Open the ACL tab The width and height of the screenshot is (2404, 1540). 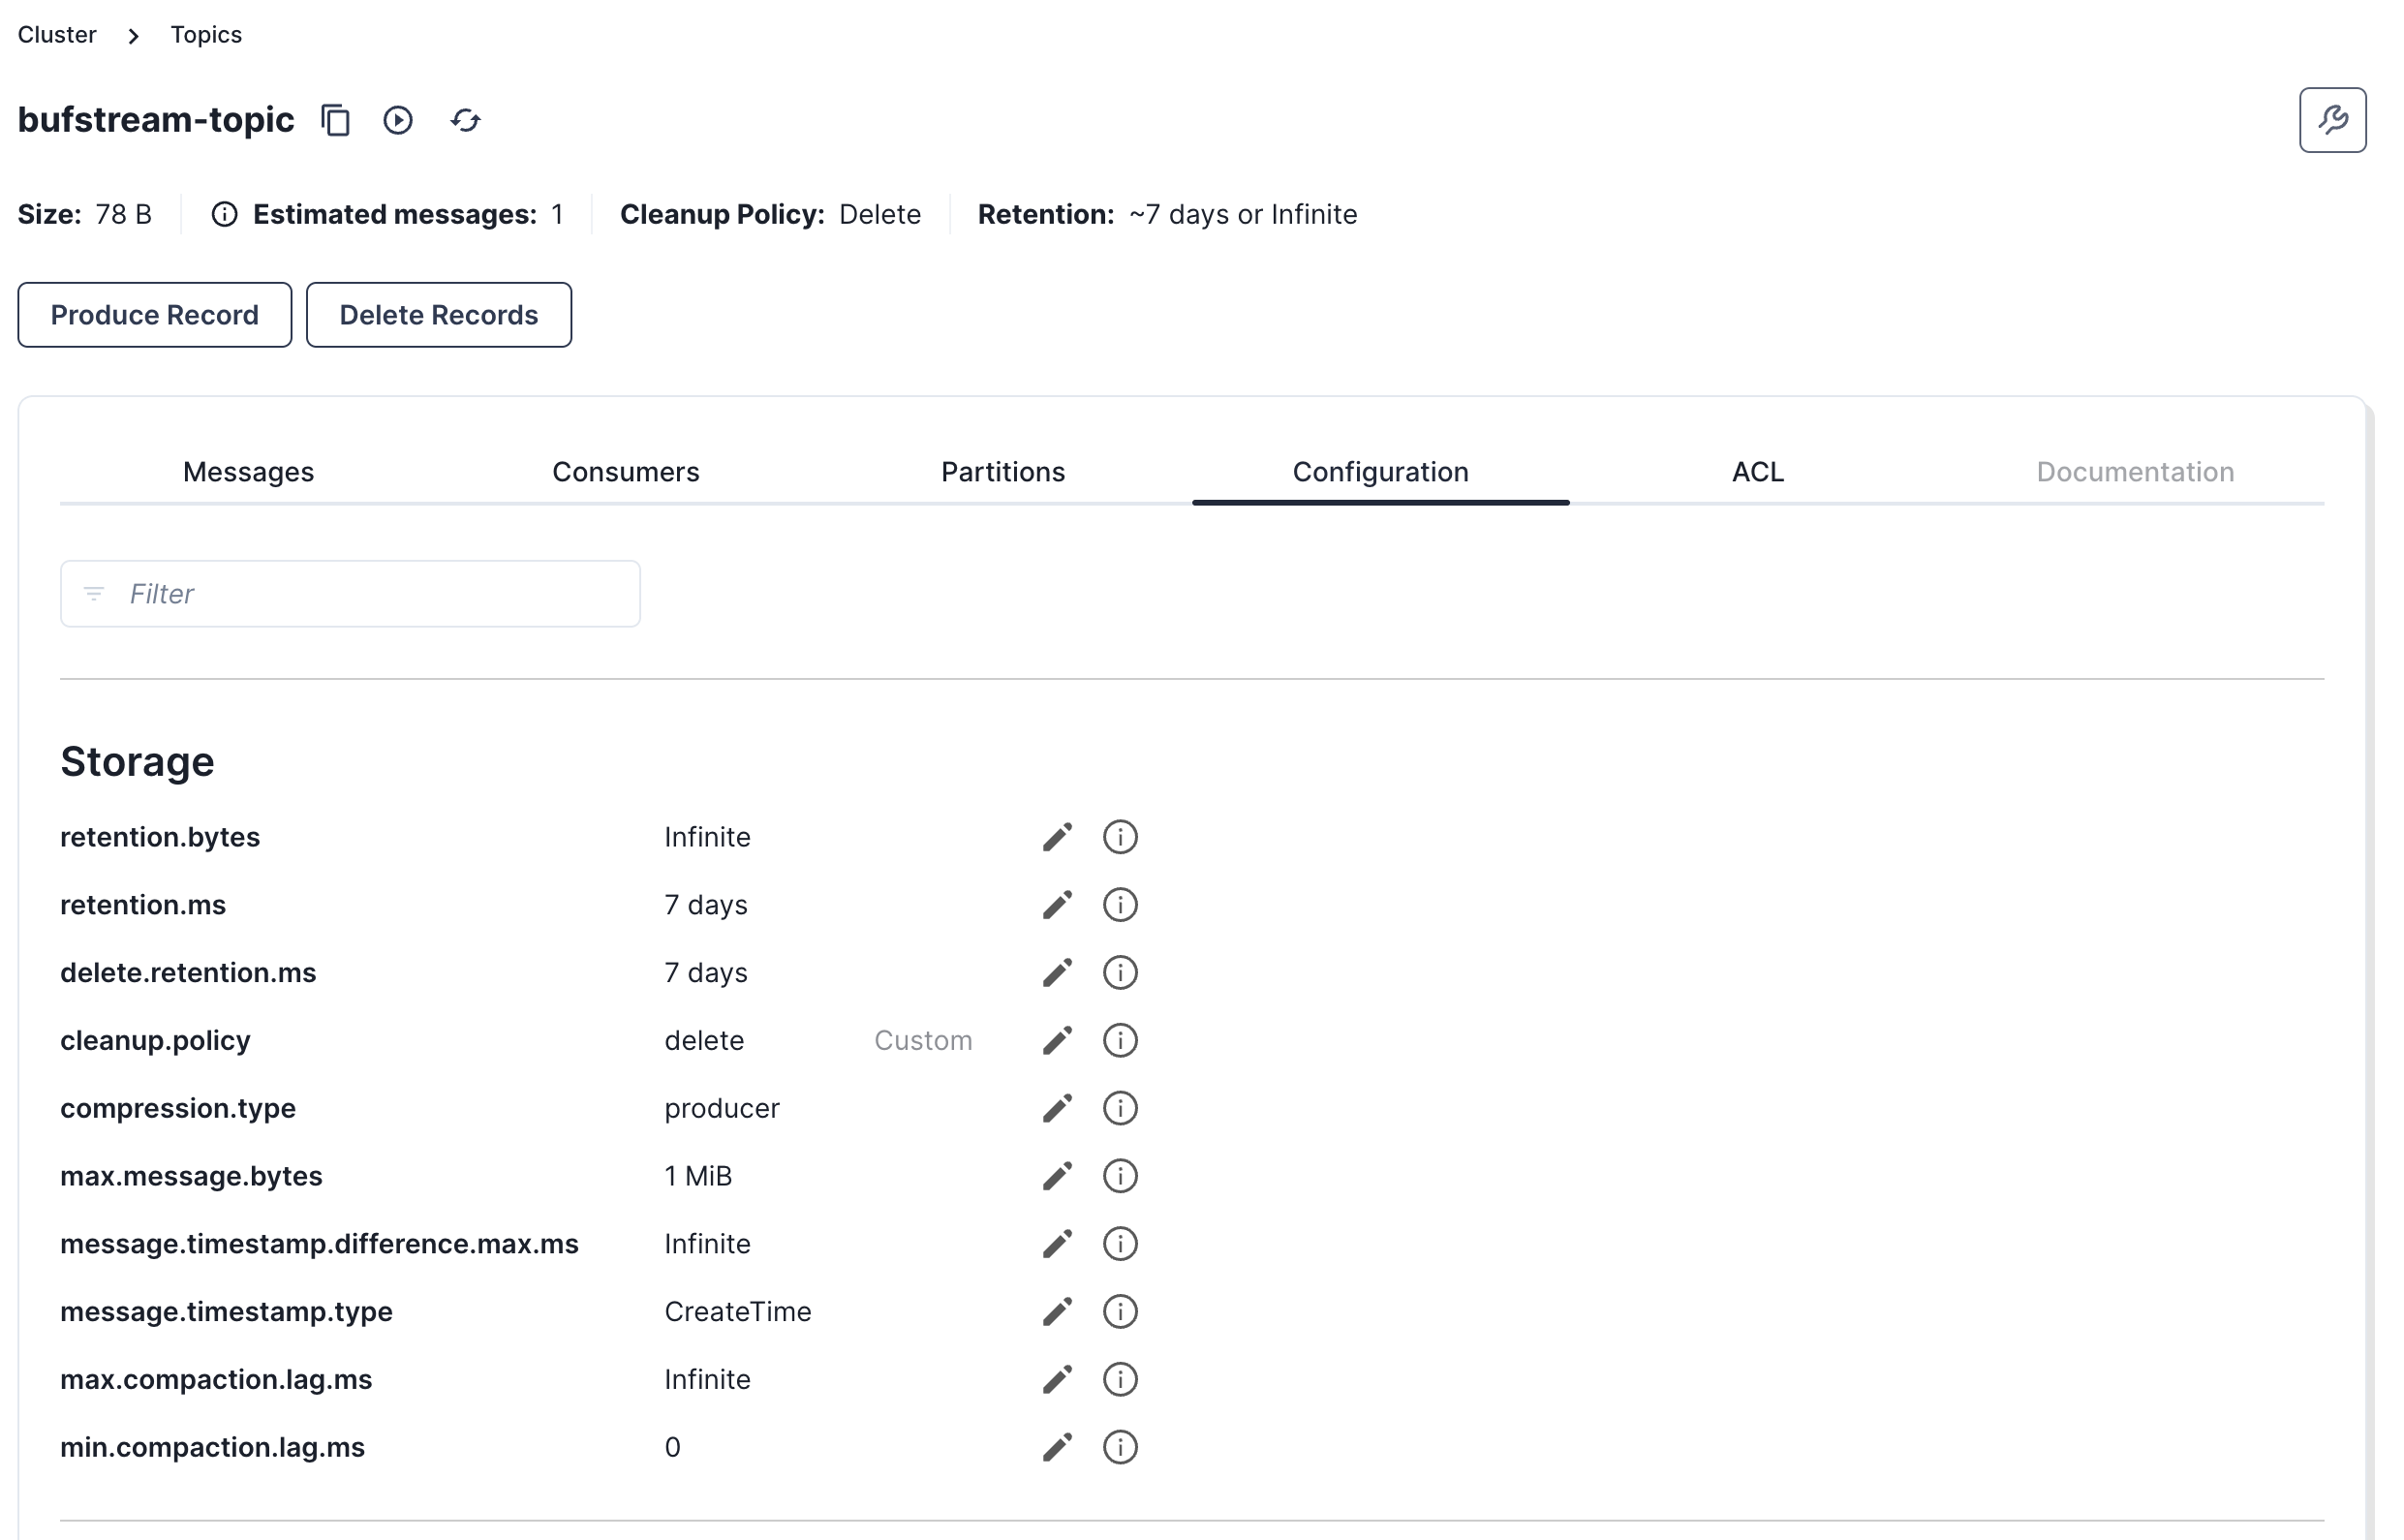(1757, 472)
